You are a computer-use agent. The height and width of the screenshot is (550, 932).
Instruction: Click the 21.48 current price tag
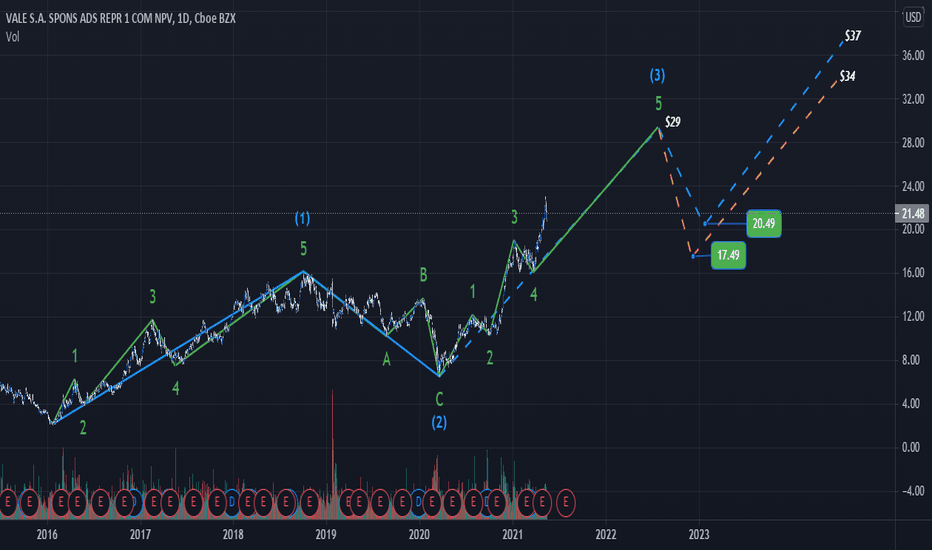pyautogui.click(x=912, y=213)
